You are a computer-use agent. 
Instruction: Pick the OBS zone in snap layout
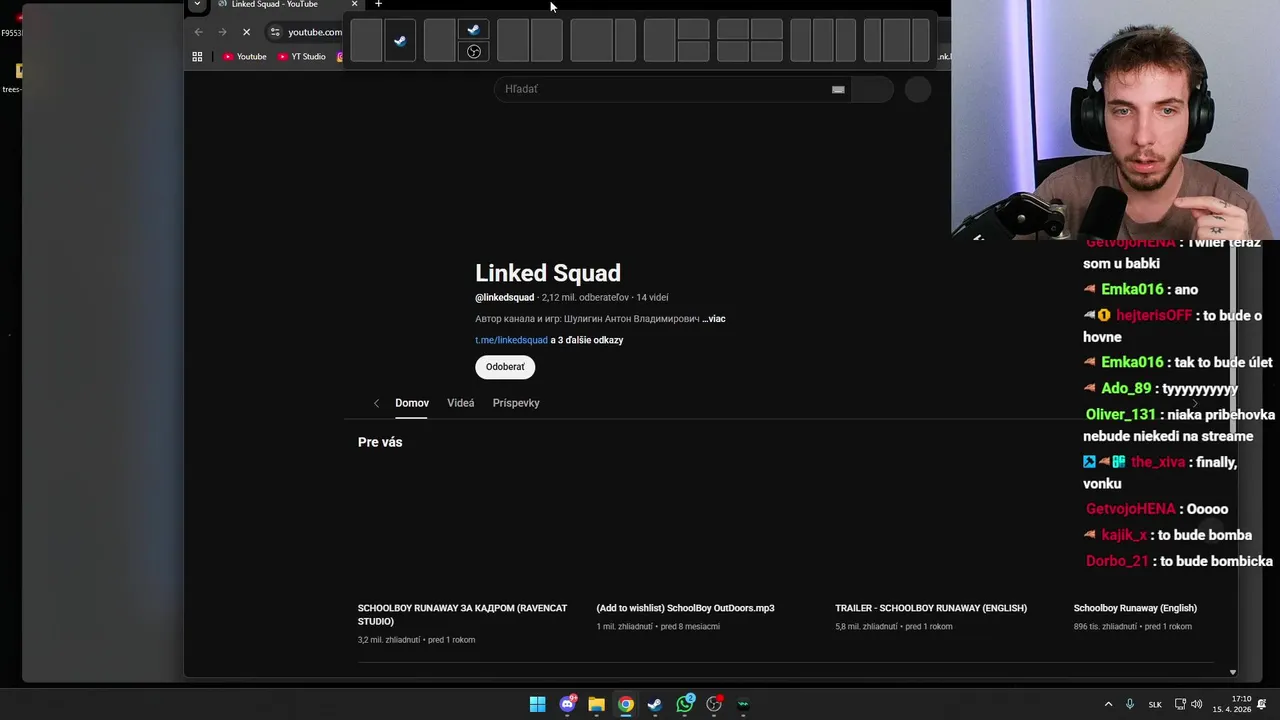(474, 52)
